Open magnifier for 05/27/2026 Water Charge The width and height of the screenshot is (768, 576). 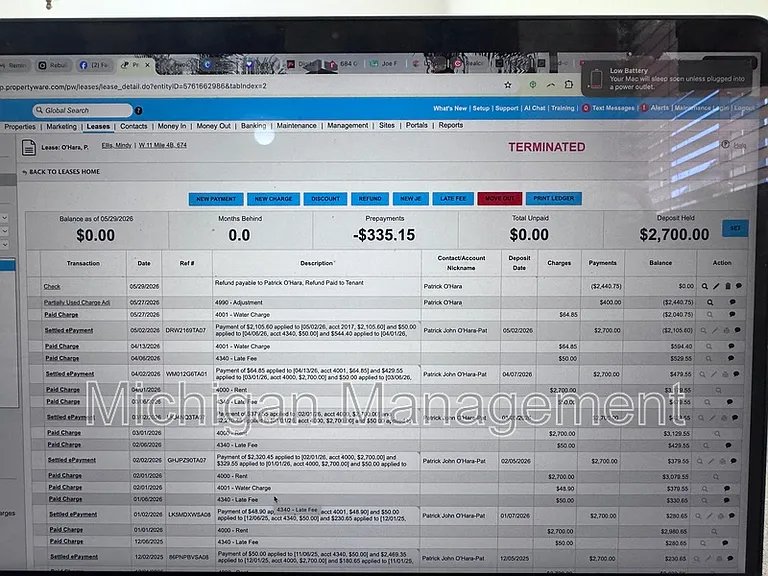click(710, 314)
